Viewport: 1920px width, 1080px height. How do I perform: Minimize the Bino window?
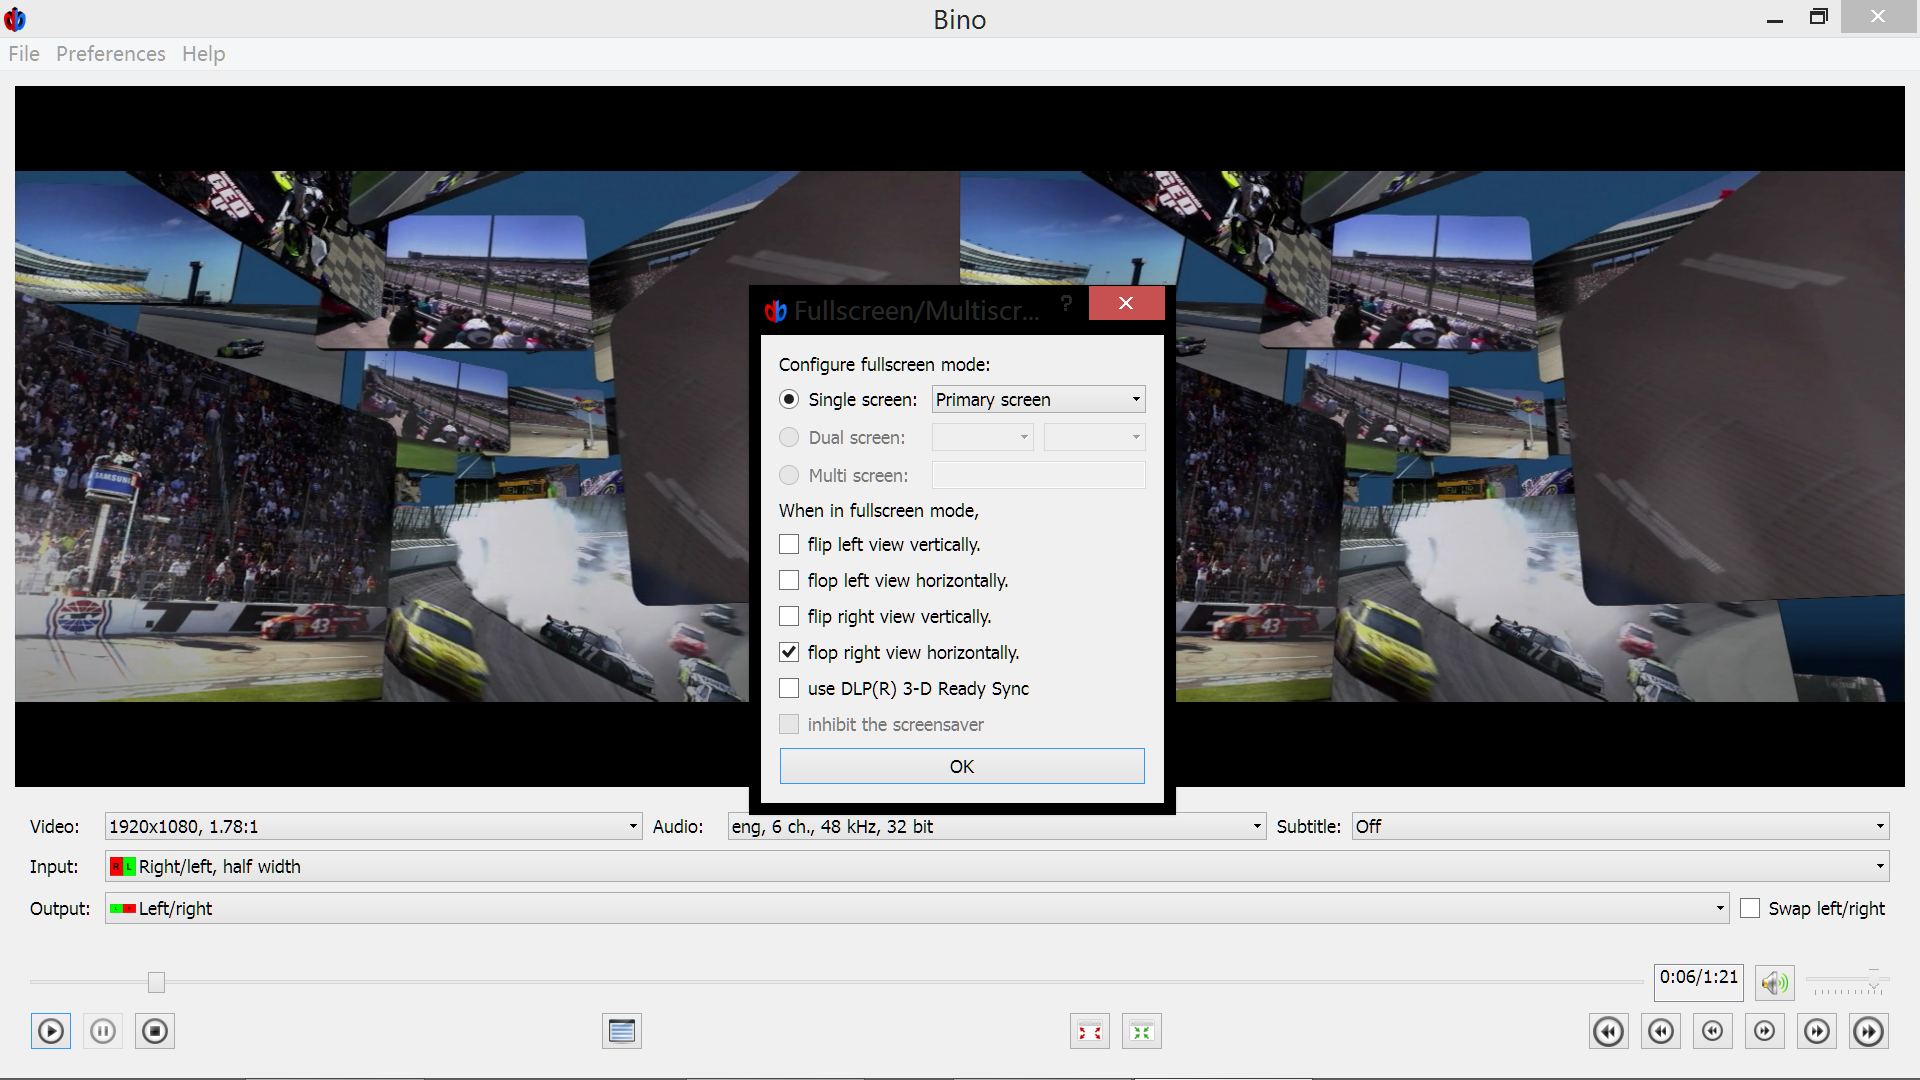point(1775,18)
